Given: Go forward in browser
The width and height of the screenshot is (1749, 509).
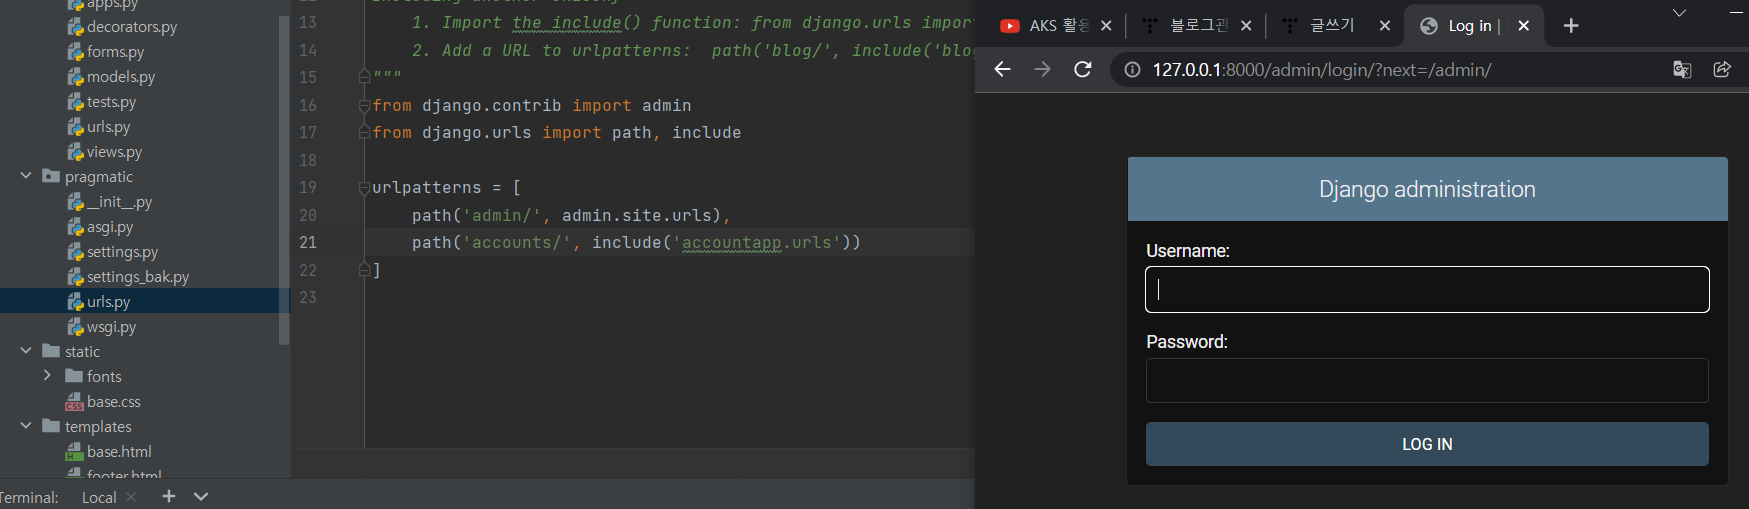Looking at the screenshot, I should (x=1042, y=69).
